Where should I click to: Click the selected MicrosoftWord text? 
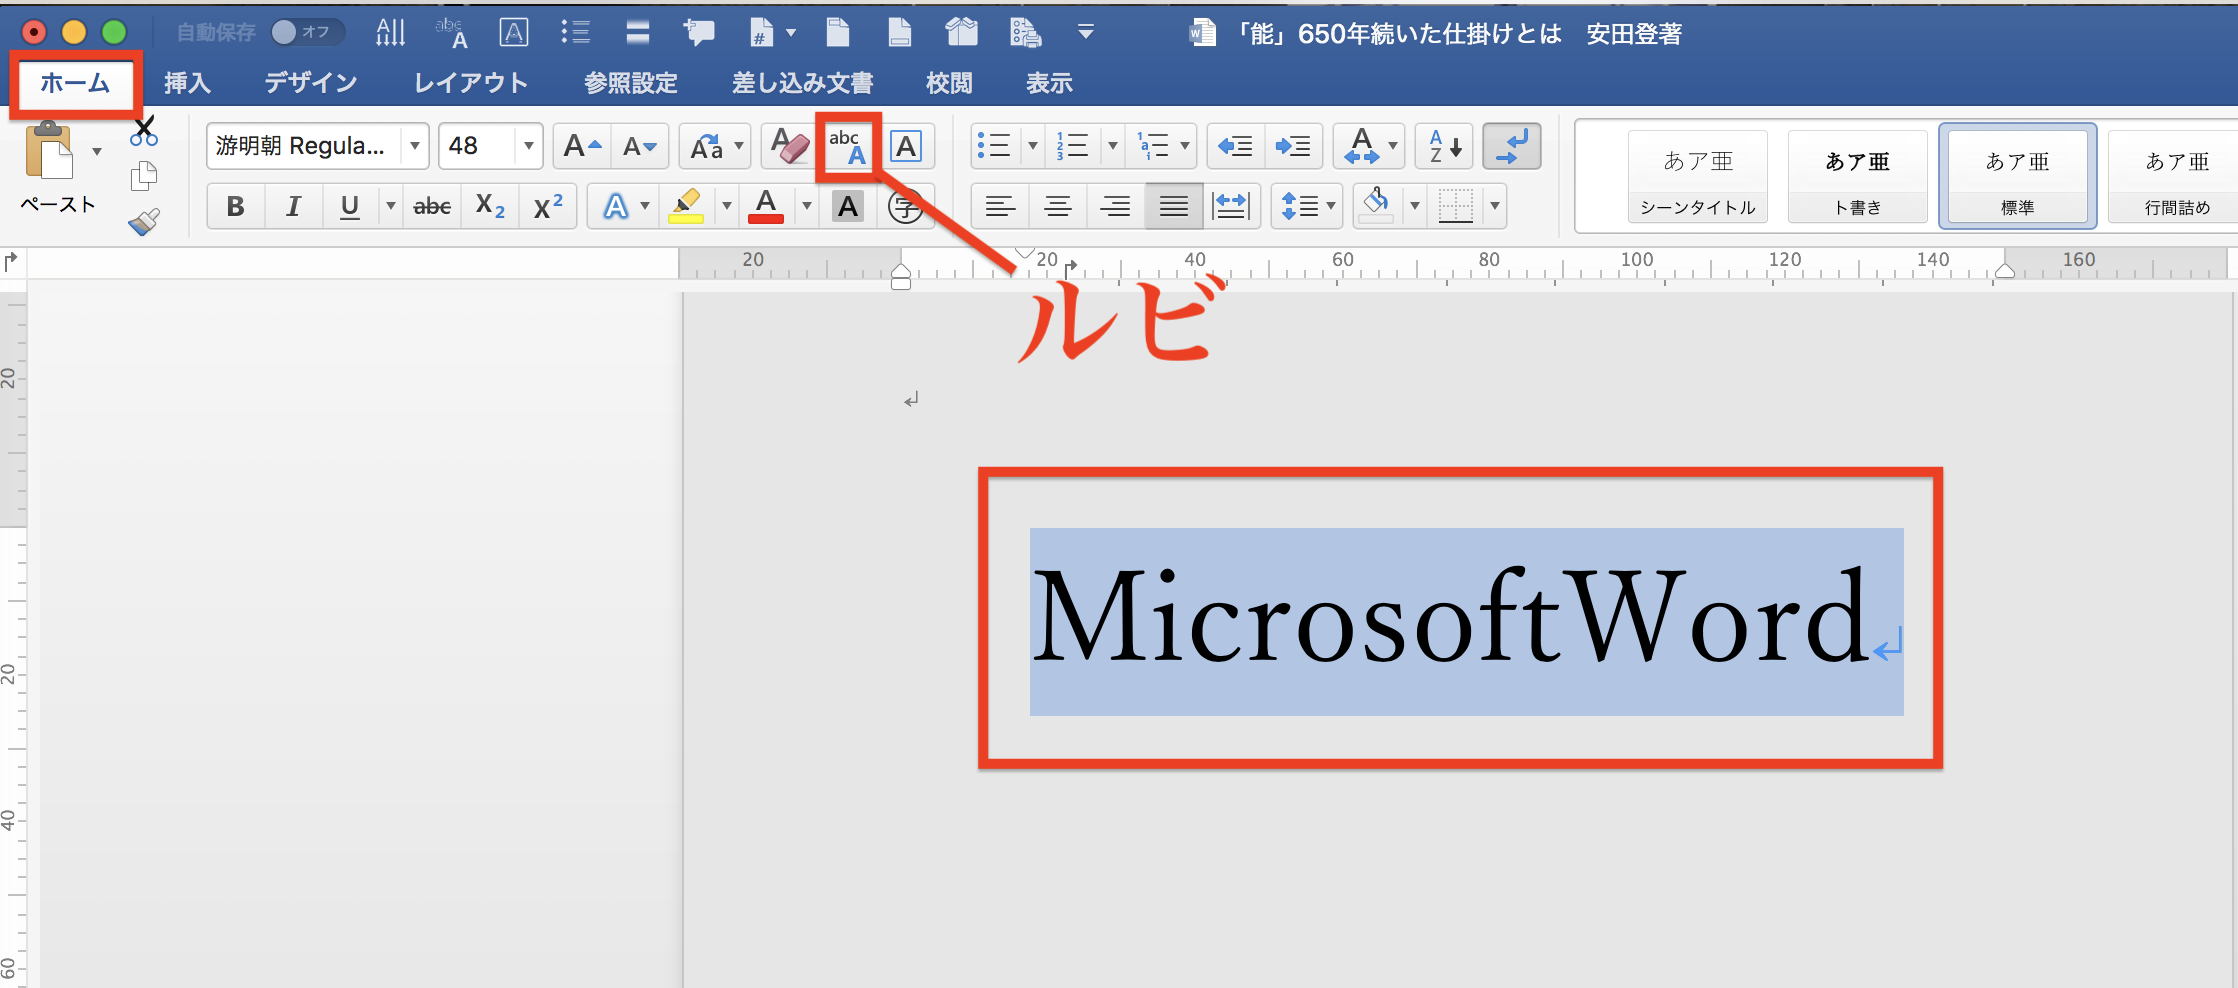click(1450, 617)
